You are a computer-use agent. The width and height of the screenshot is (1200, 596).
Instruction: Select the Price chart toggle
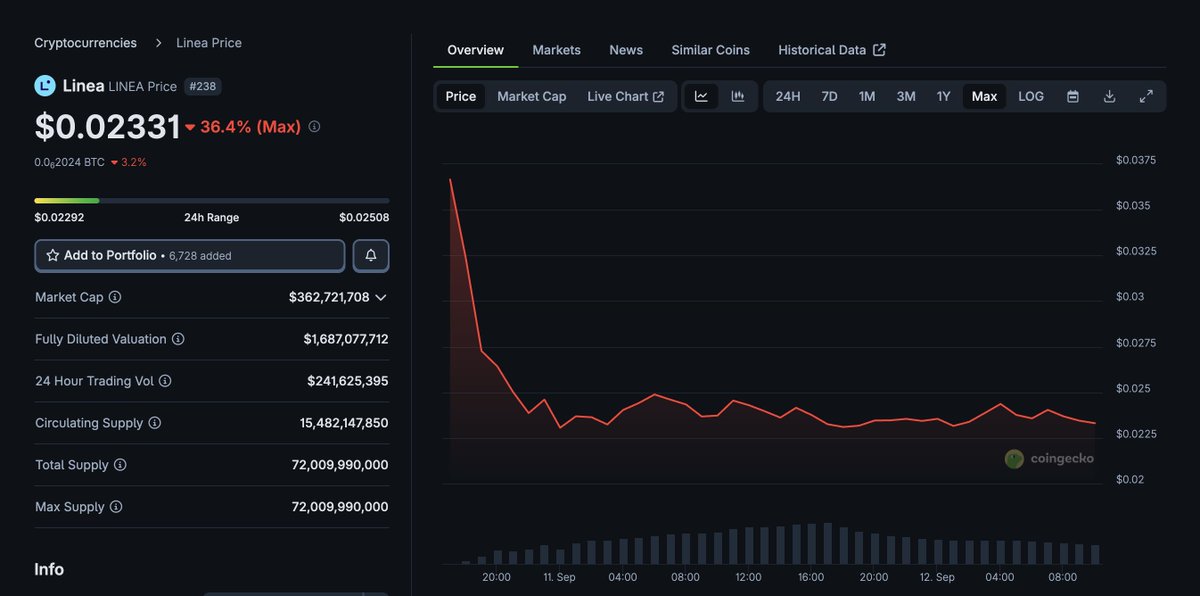pyautogui.click(x=461, y=96)
